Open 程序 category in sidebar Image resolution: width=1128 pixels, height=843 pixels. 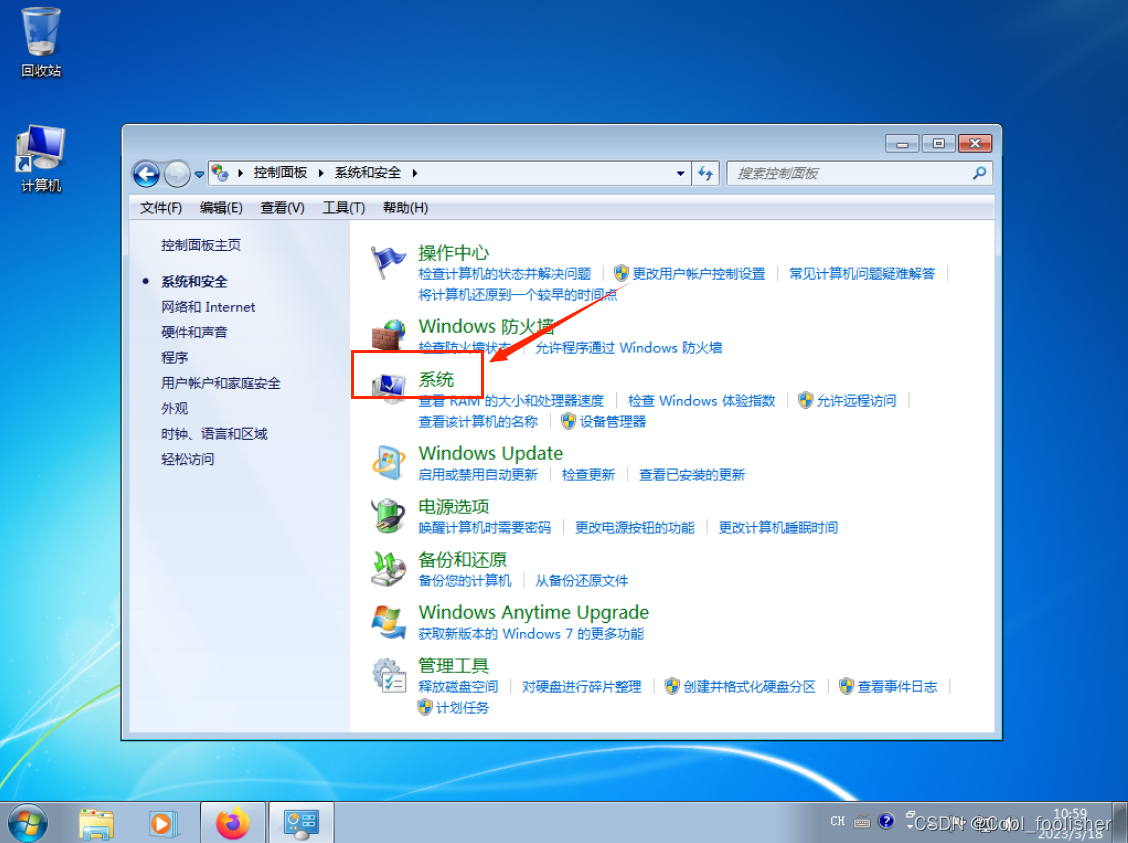click(x=174, y=357)
